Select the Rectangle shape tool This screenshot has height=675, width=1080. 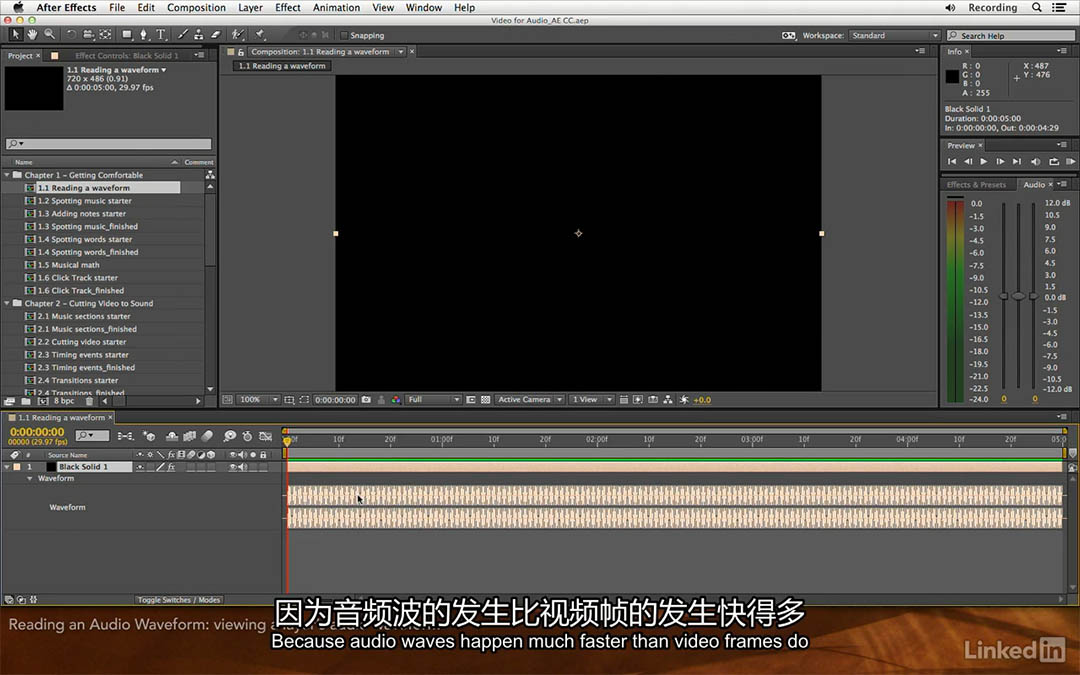127,34
